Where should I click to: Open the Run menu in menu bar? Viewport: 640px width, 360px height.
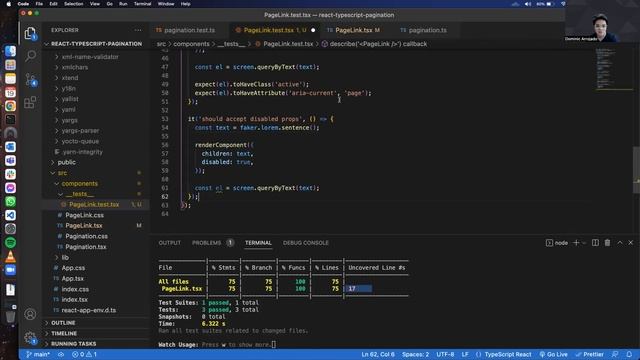(x=123, y=4)
